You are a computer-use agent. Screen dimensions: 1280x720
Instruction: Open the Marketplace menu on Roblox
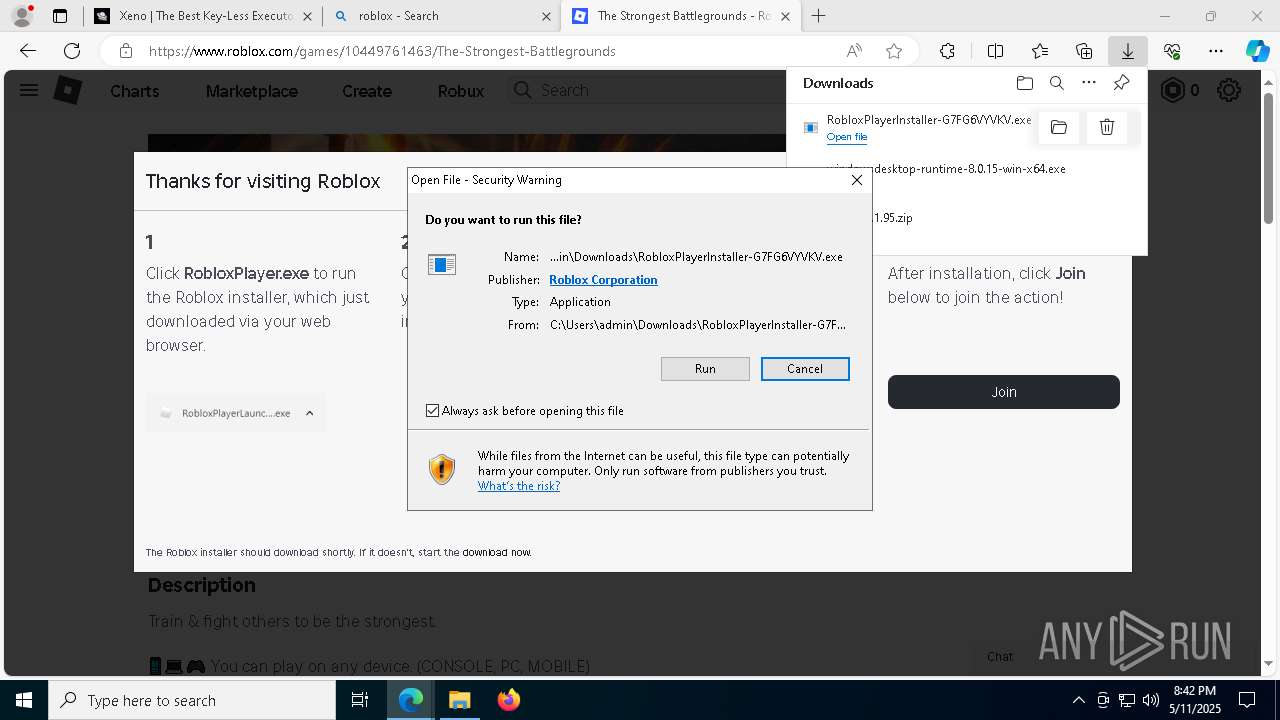click(251, 91)
